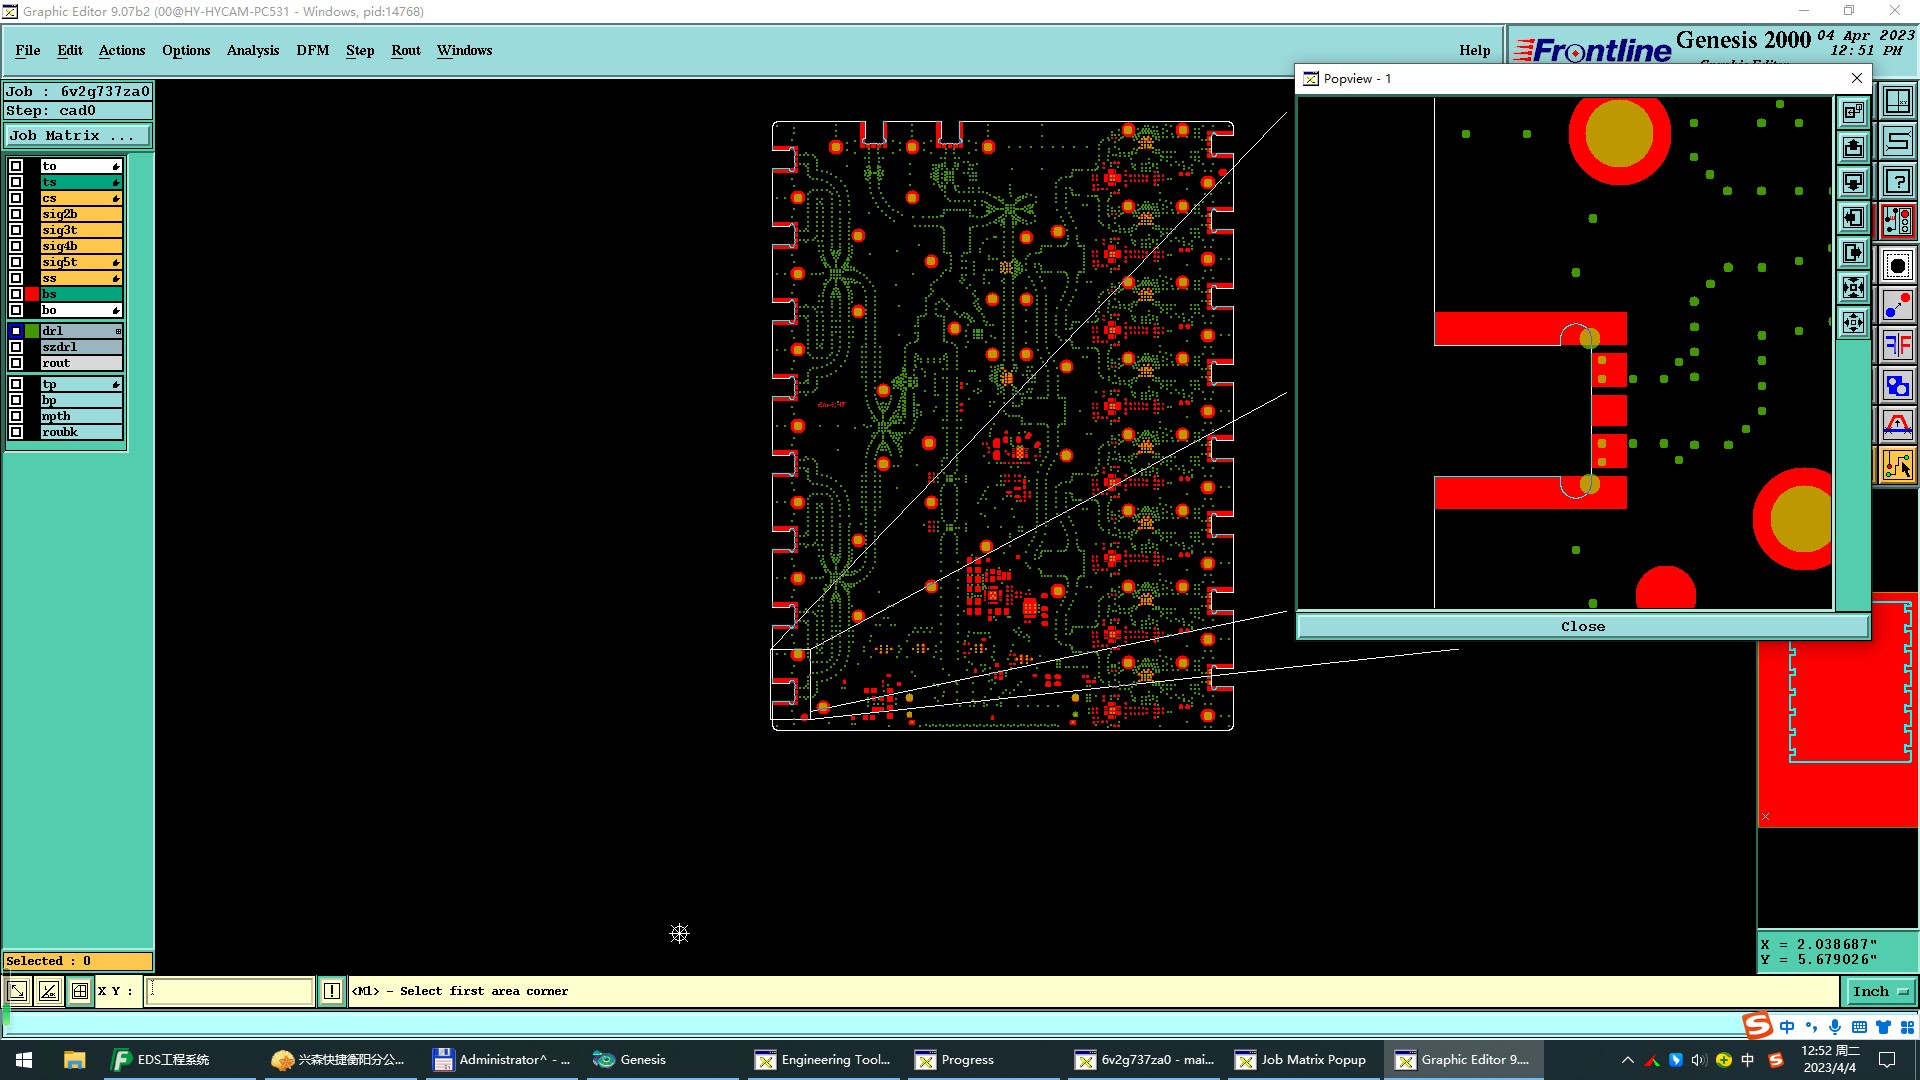Click the blue-to-red dot measure icon
The width and height of the screenshot is (1920, 1080).
[1897, 305]
